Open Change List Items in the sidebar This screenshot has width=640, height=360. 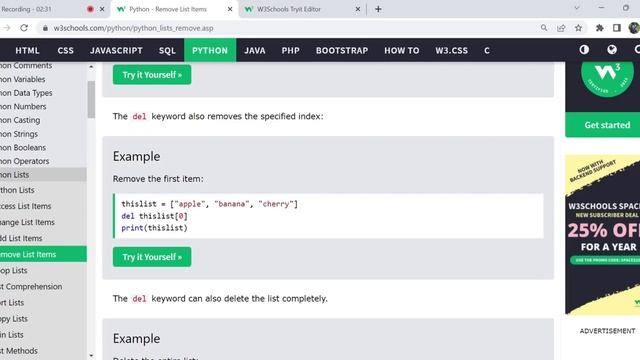43,222
